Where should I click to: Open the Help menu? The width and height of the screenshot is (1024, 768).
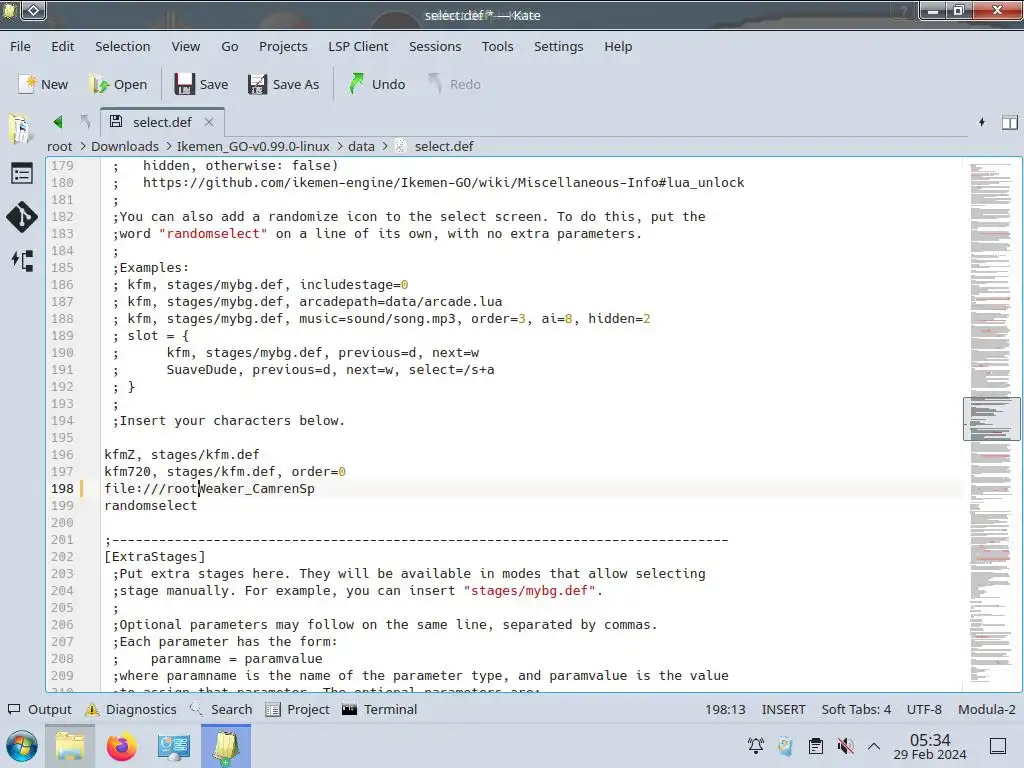click(x=618, y=46)
